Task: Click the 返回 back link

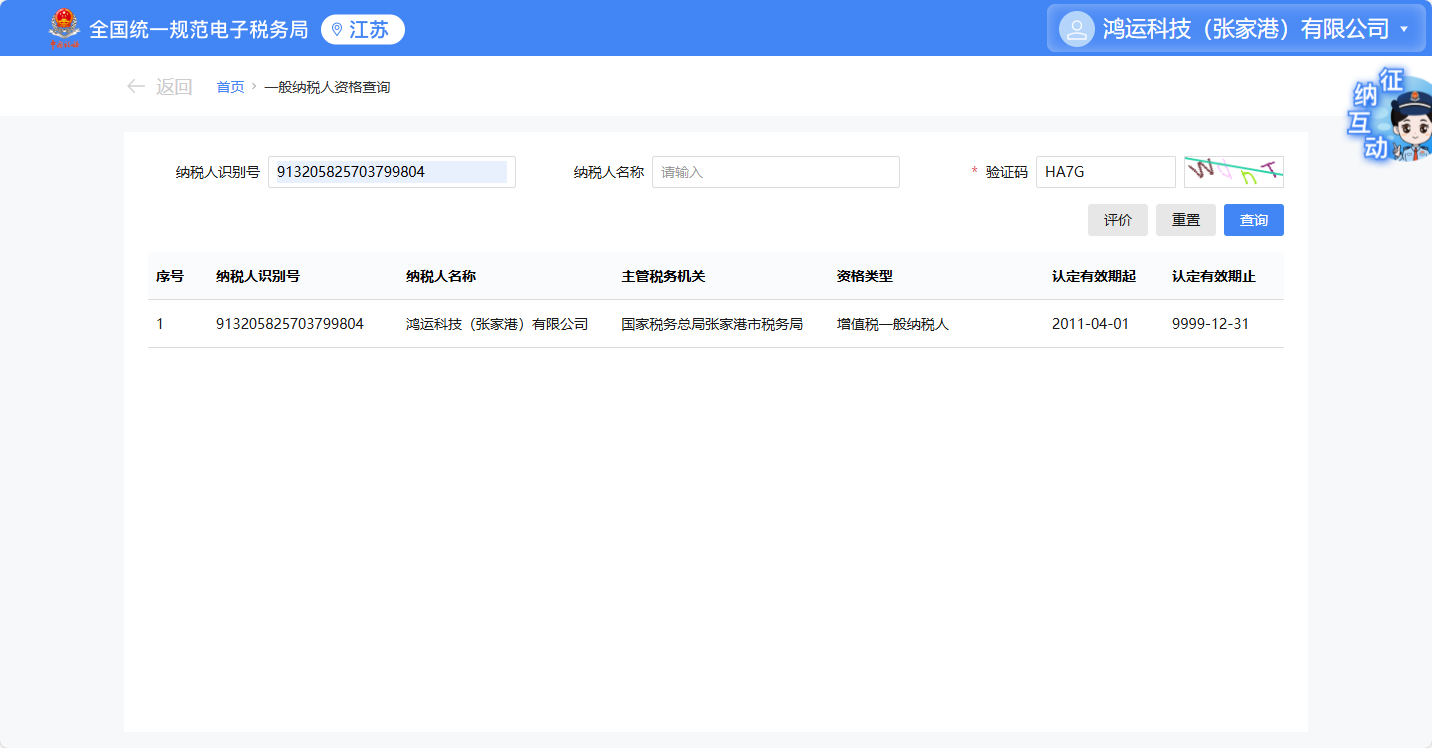Action: pyautogui.click(x=173, y=87)
